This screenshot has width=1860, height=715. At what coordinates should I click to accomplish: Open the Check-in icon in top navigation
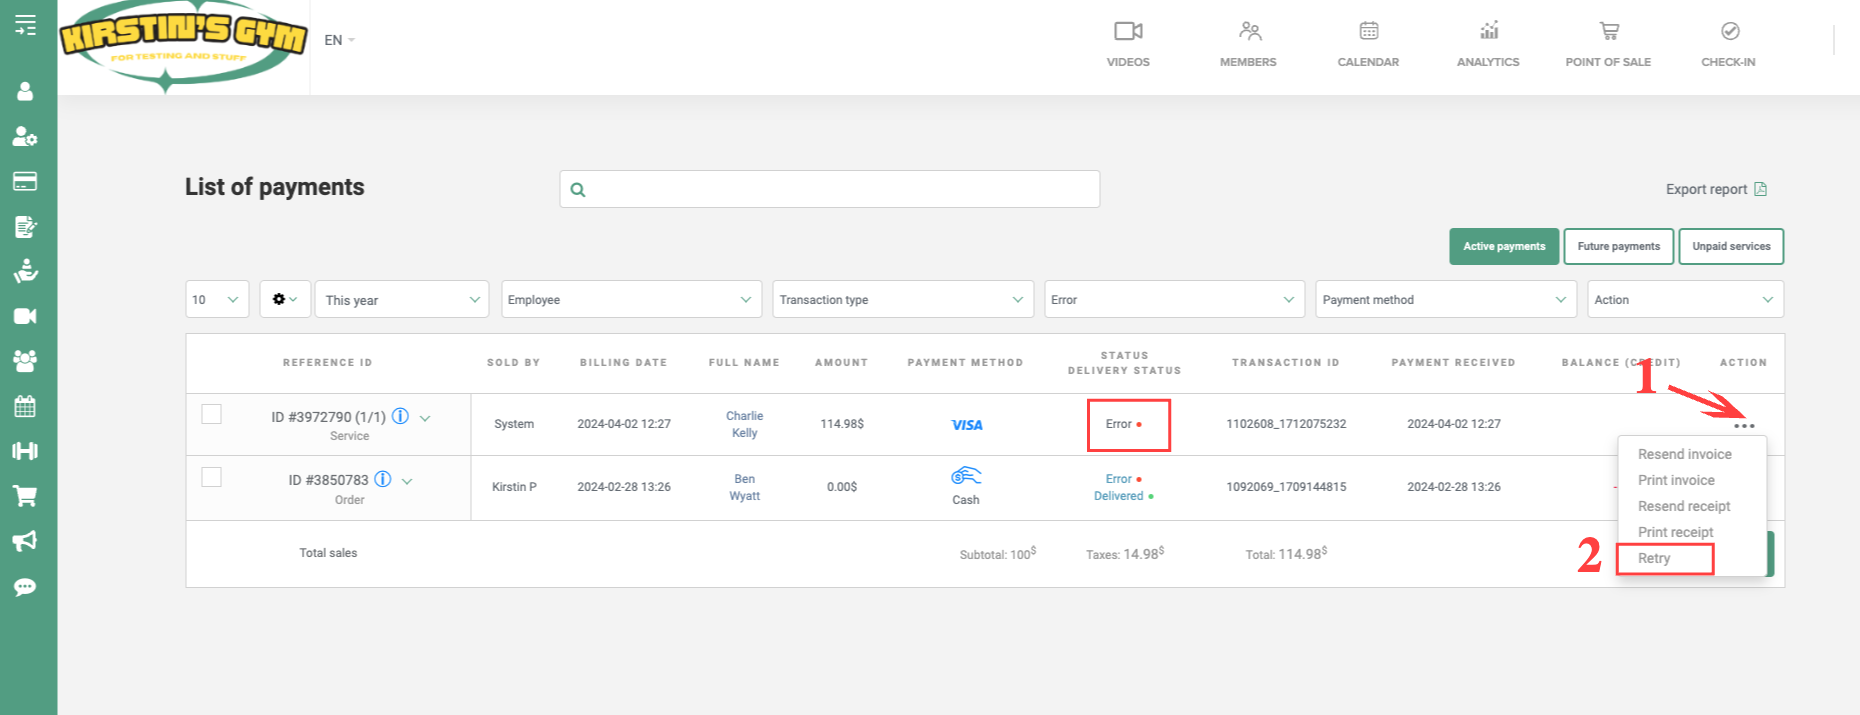click(x=1729, y=32)
